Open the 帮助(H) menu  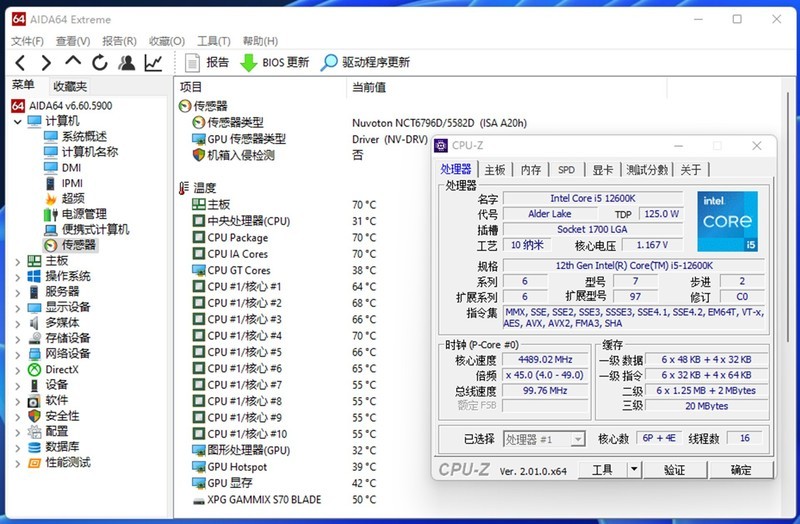[x=260, y=41]
